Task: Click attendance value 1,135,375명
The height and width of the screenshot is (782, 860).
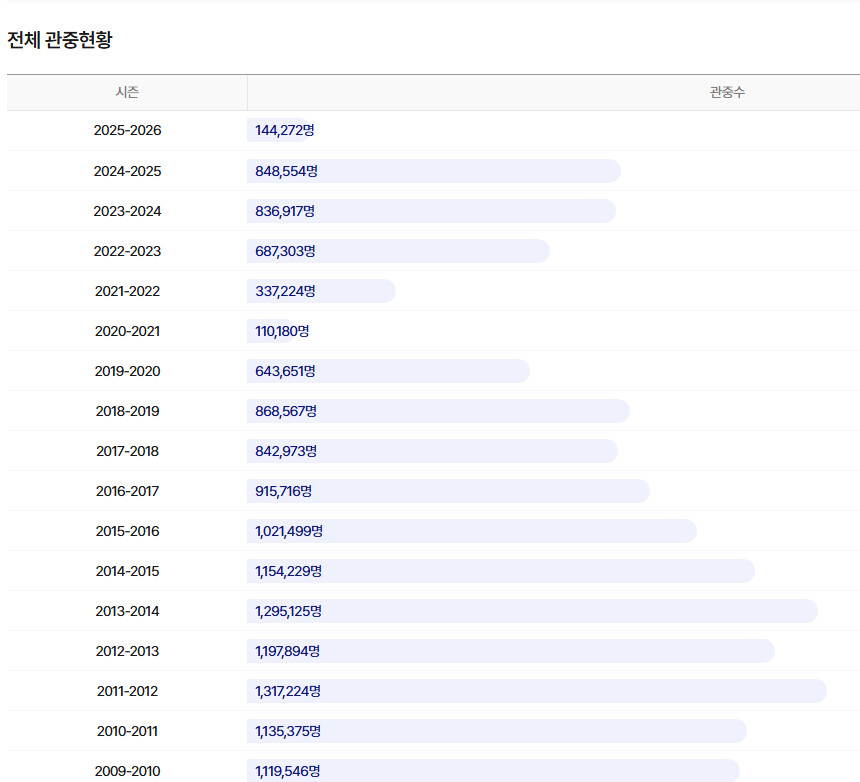Action: [x=288, y=732]
